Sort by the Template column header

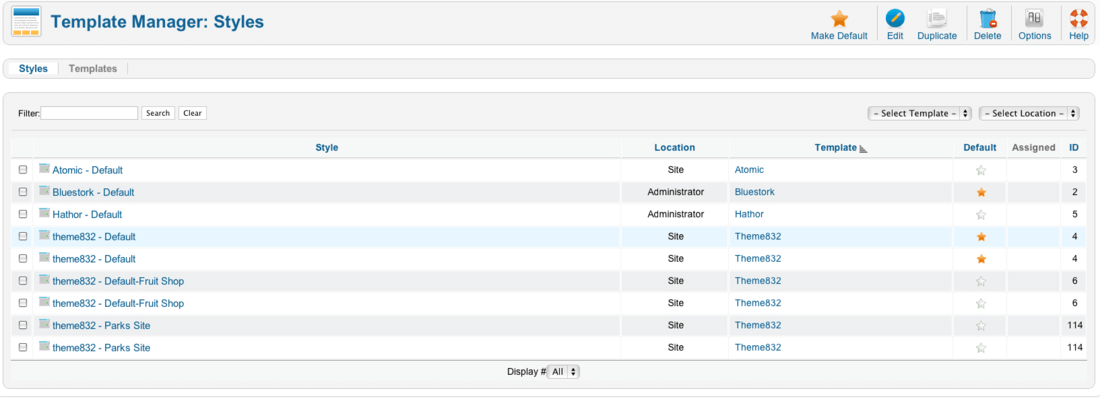836,148
